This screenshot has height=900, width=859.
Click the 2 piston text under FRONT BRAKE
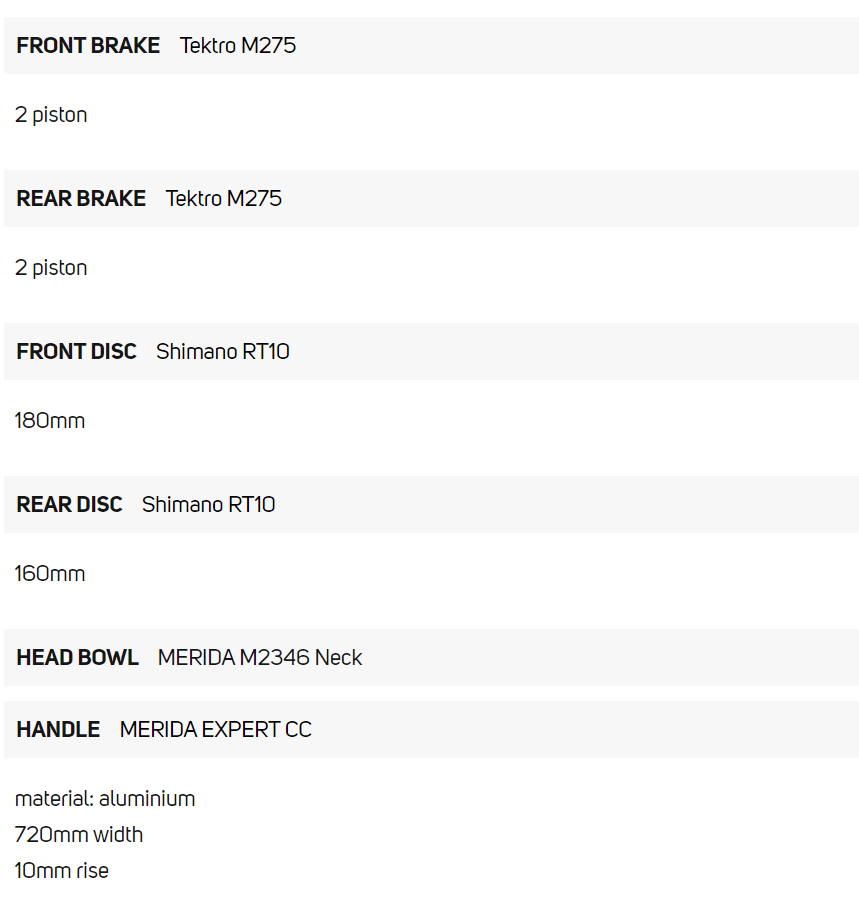click(x=51, y=115)
